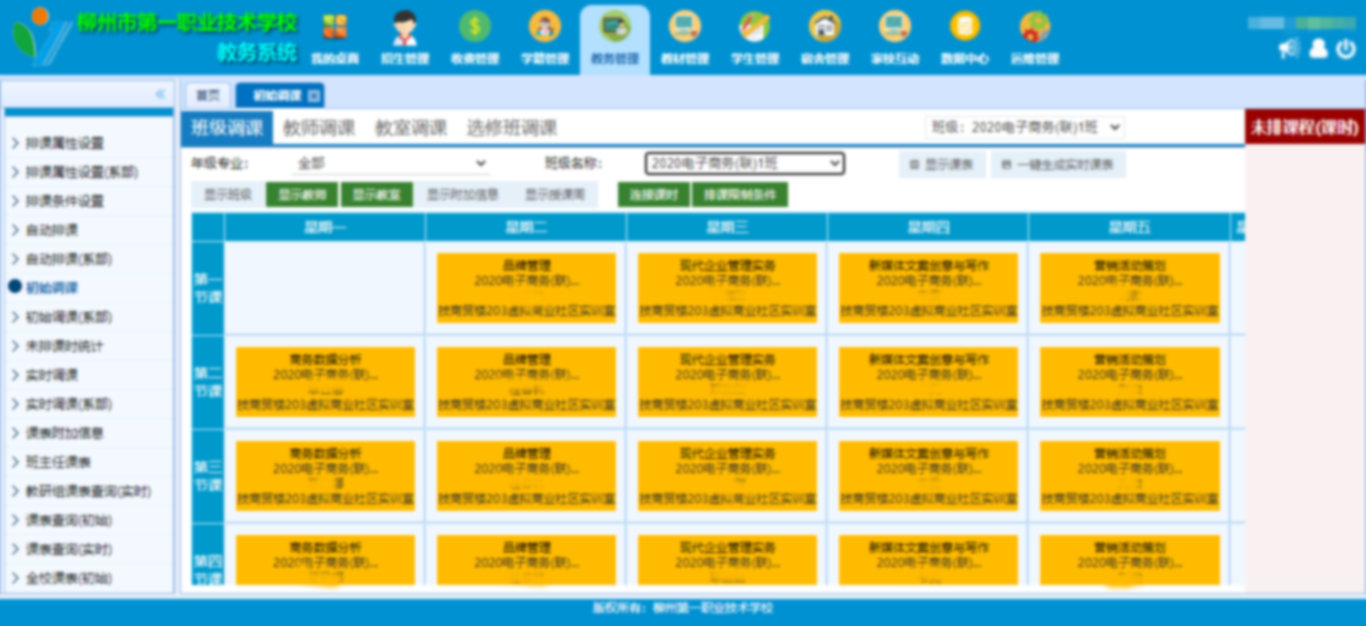The height and width of the screenshot is (626, 1366).
Task: Open 我的桌面 icon in top navigation
Action: pyautogui.click(x=334, y=38)
